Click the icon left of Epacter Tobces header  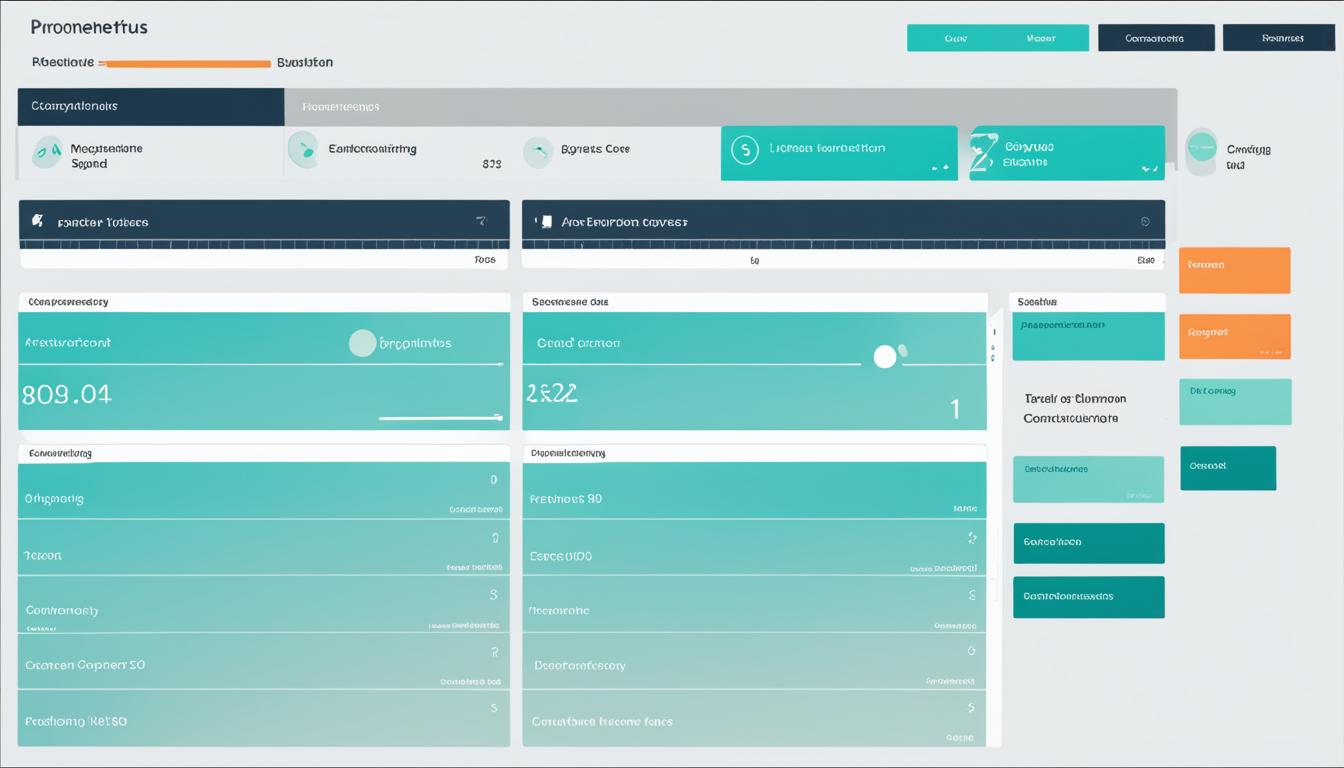[38, 221]
